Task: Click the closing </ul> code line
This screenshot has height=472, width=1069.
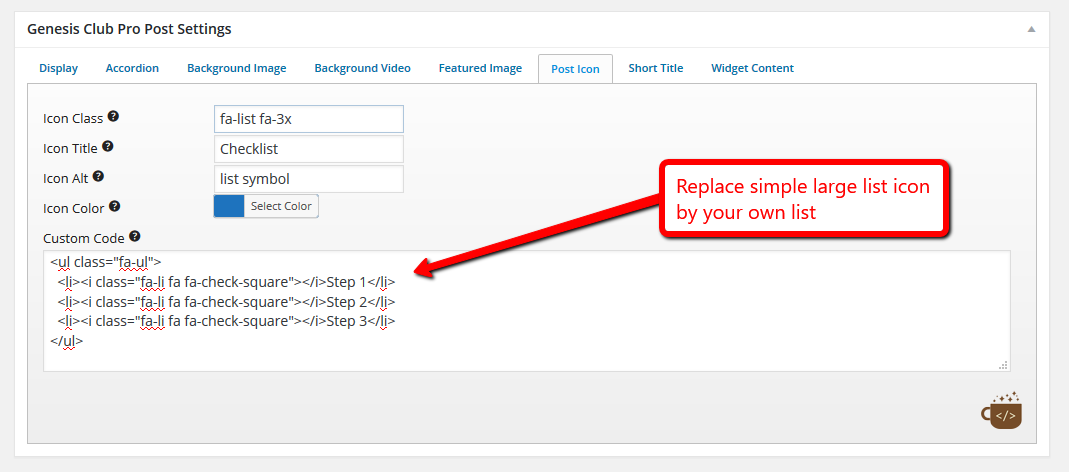Action: (66, 341)
